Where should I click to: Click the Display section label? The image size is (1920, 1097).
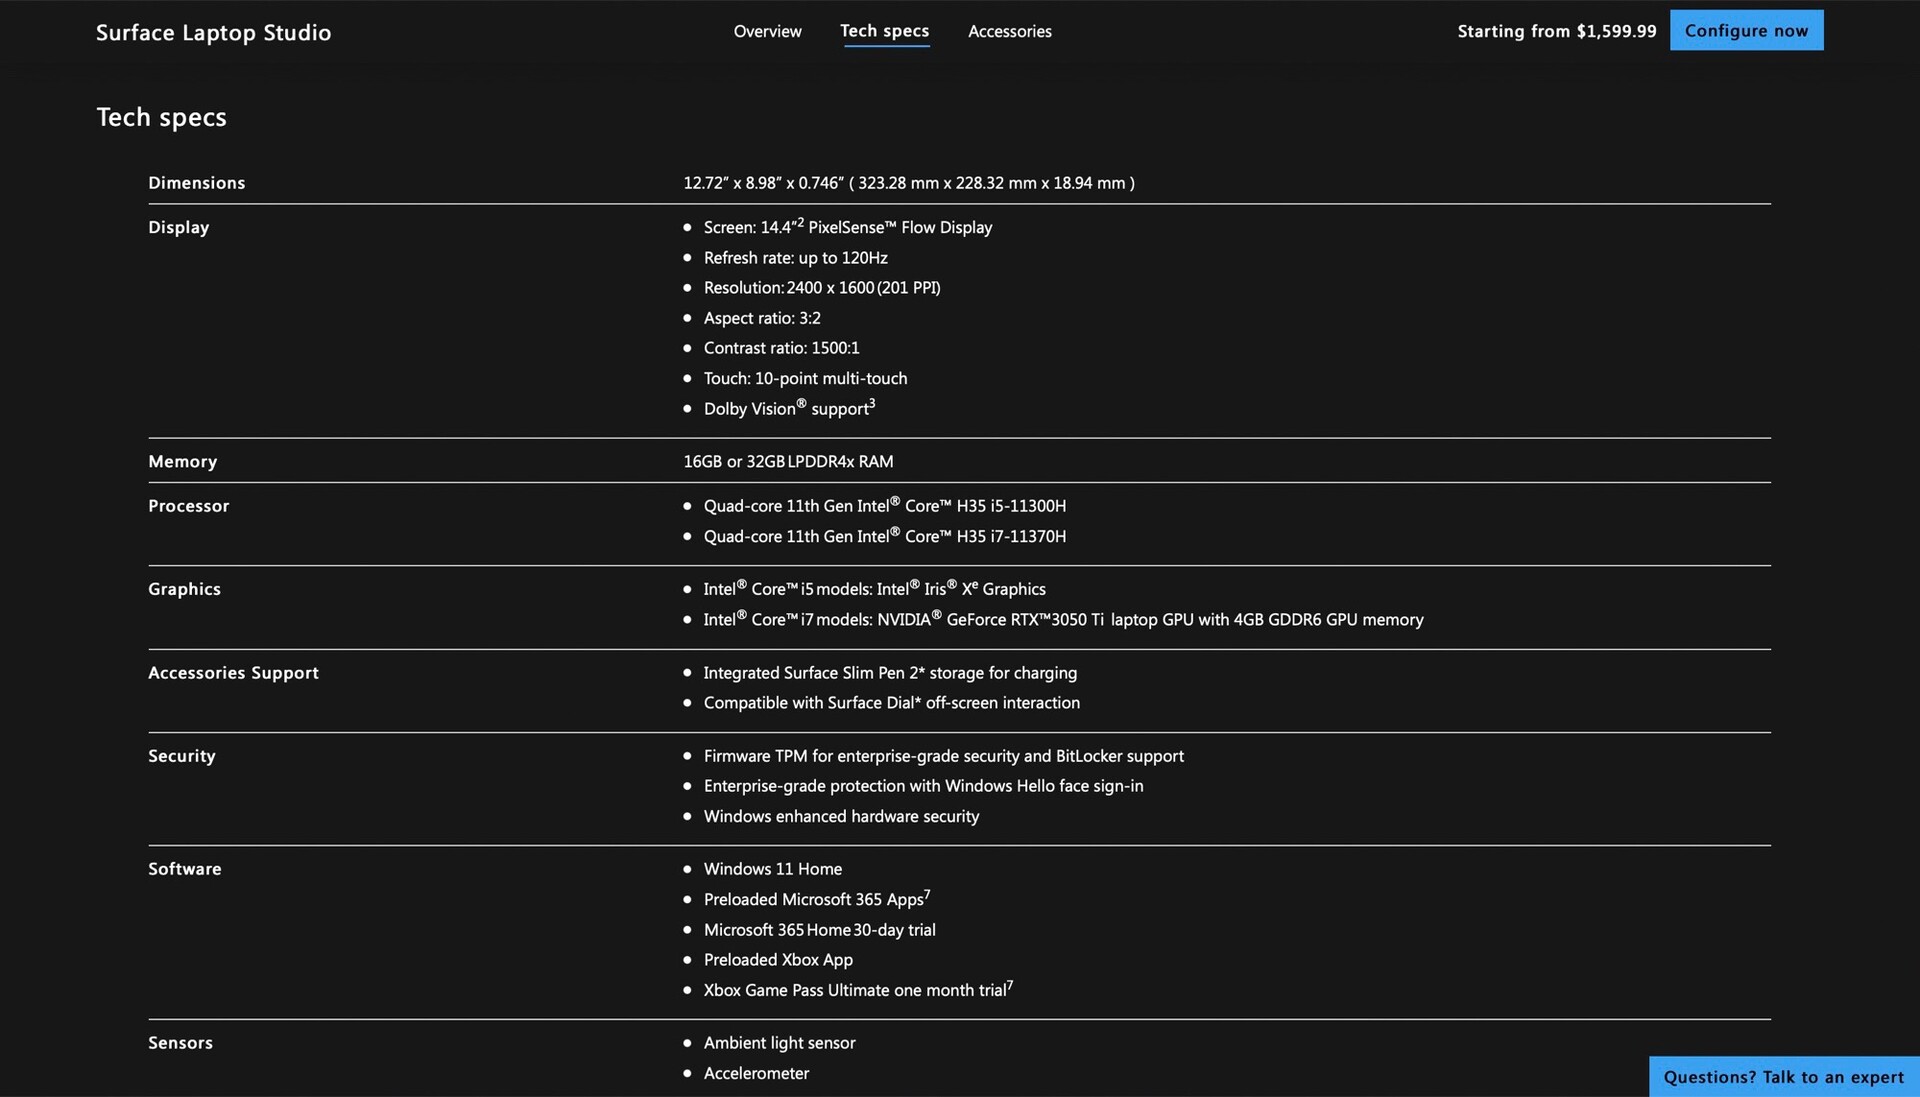[178, 227]
